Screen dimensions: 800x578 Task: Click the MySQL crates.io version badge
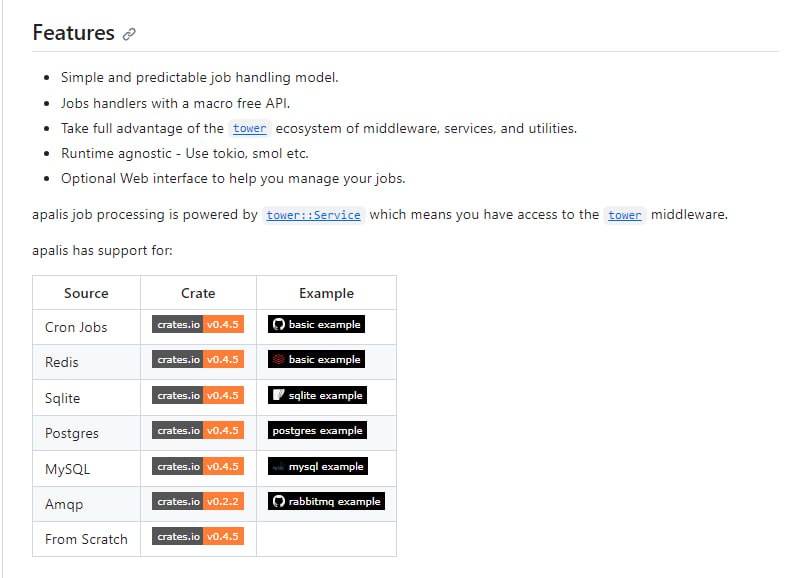(x=198, y=466)
